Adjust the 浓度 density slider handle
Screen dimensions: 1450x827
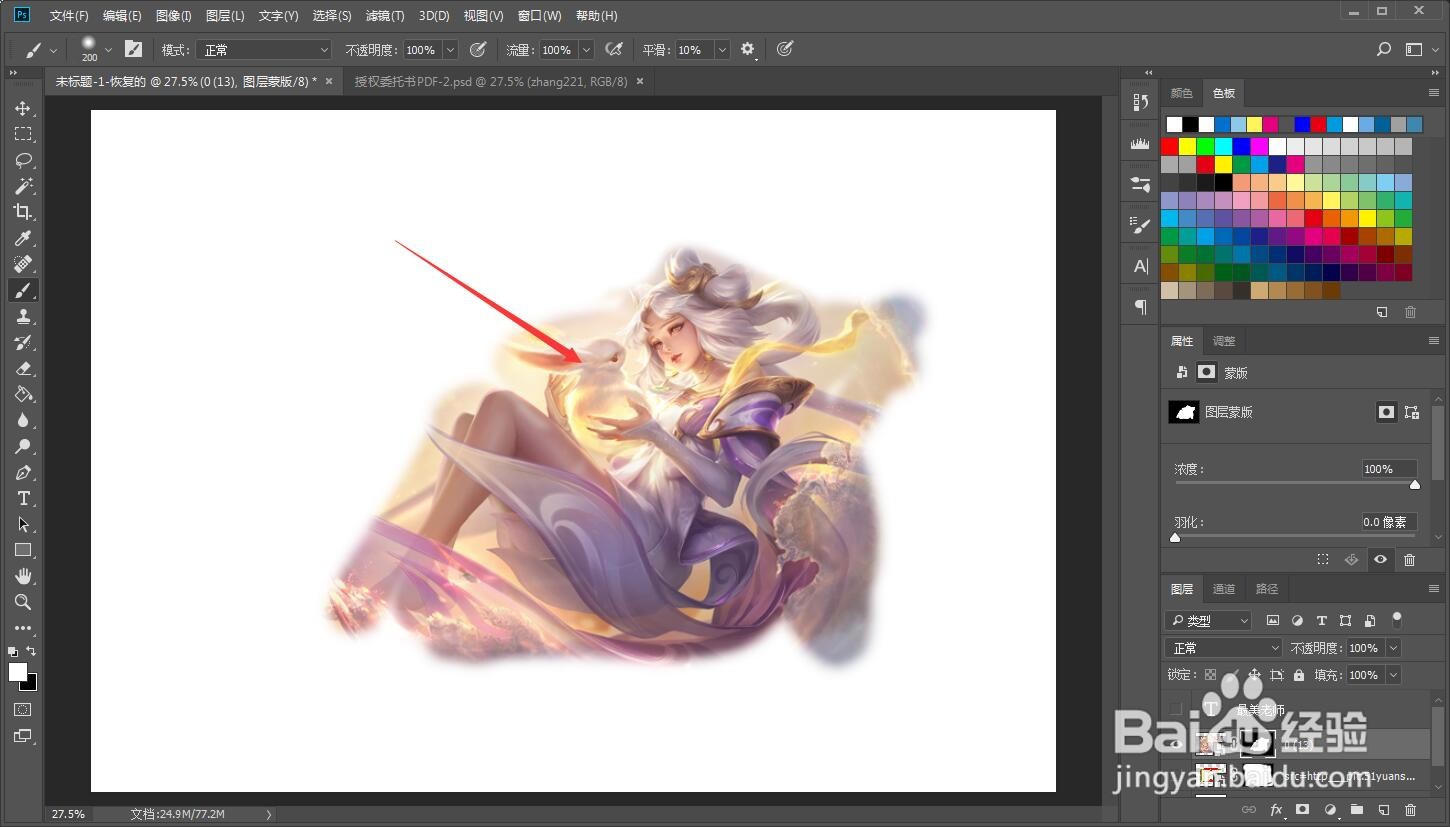(1414, 484)
